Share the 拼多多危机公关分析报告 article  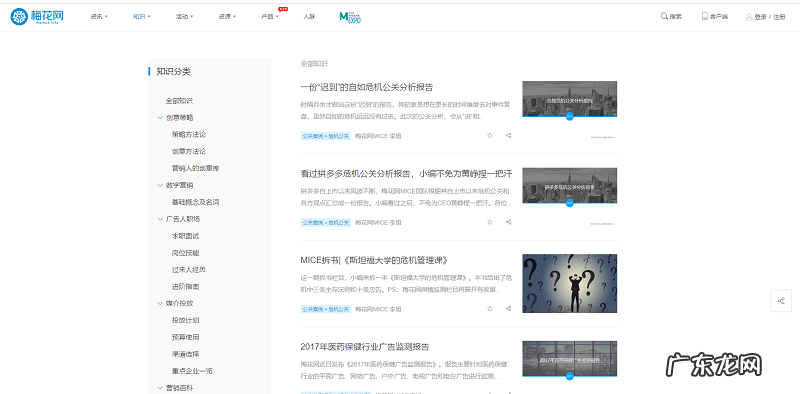click(x=508, y=223)
